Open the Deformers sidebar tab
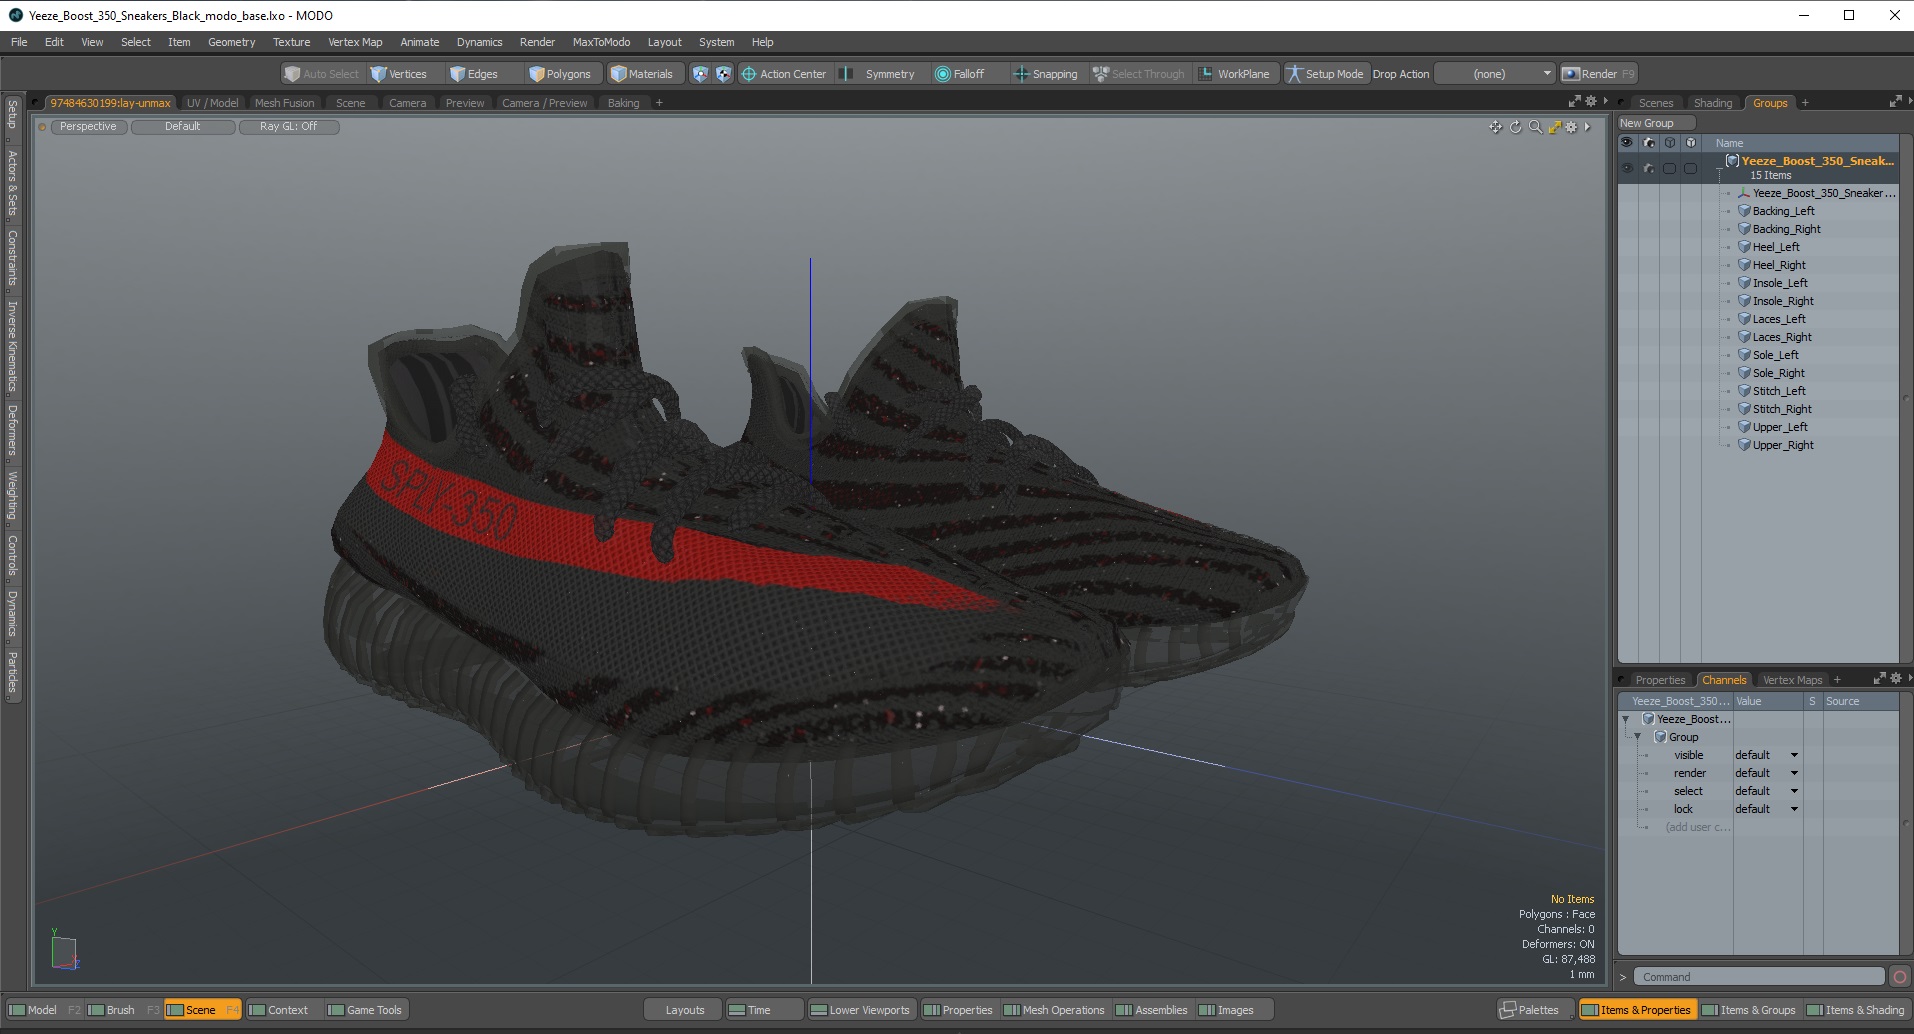 pyautogui.click(x=12, y=431)
